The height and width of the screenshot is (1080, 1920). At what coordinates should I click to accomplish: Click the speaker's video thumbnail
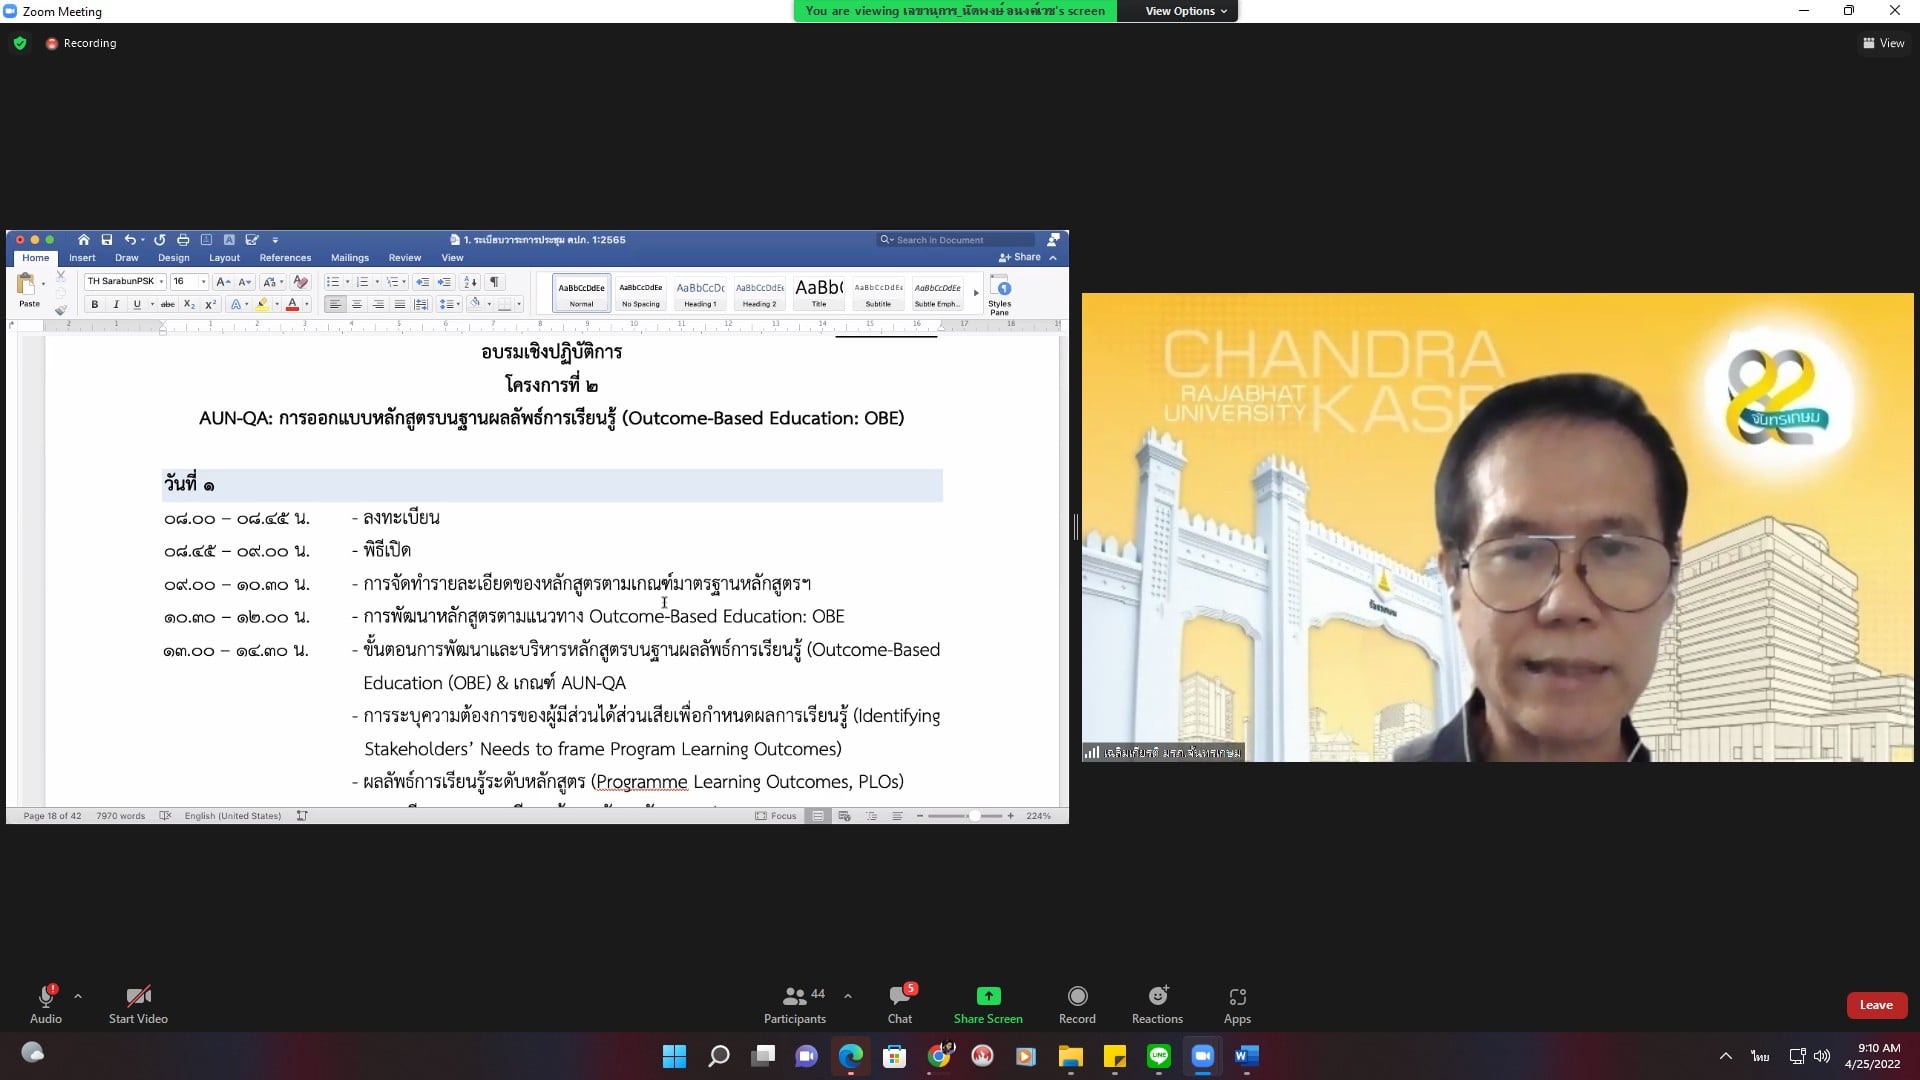(1497, 527)
